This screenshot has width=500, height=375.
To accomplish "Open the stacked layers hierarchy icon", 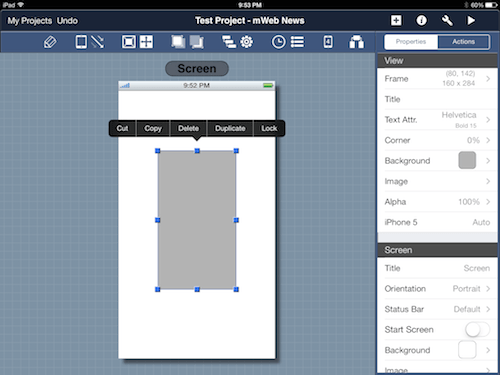I will tap(229, 42).
